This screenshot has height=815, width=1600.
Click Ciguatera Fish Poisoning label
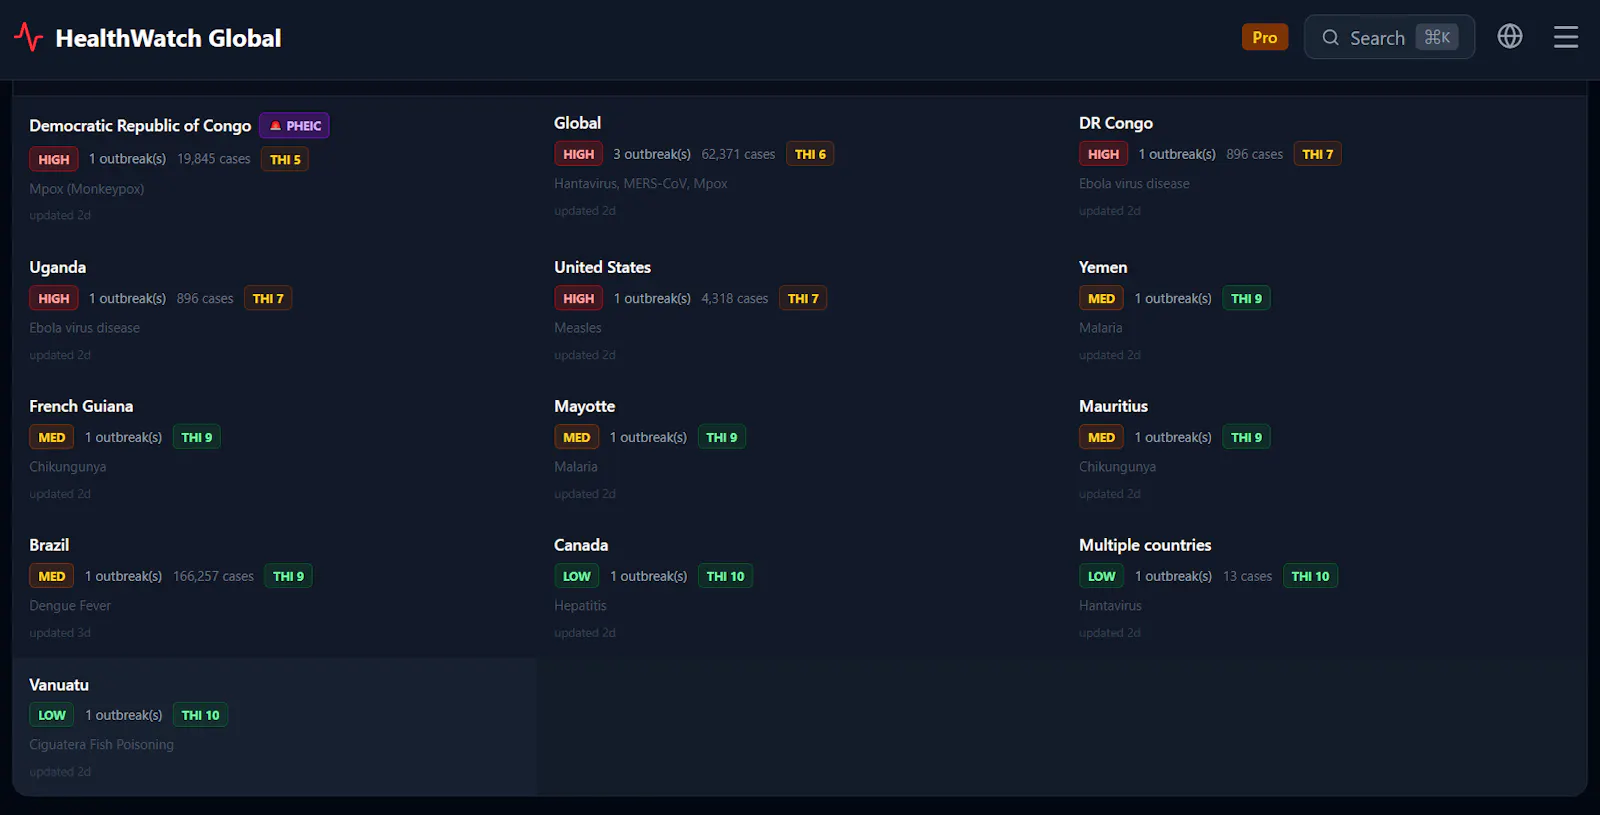coord(102,745)
